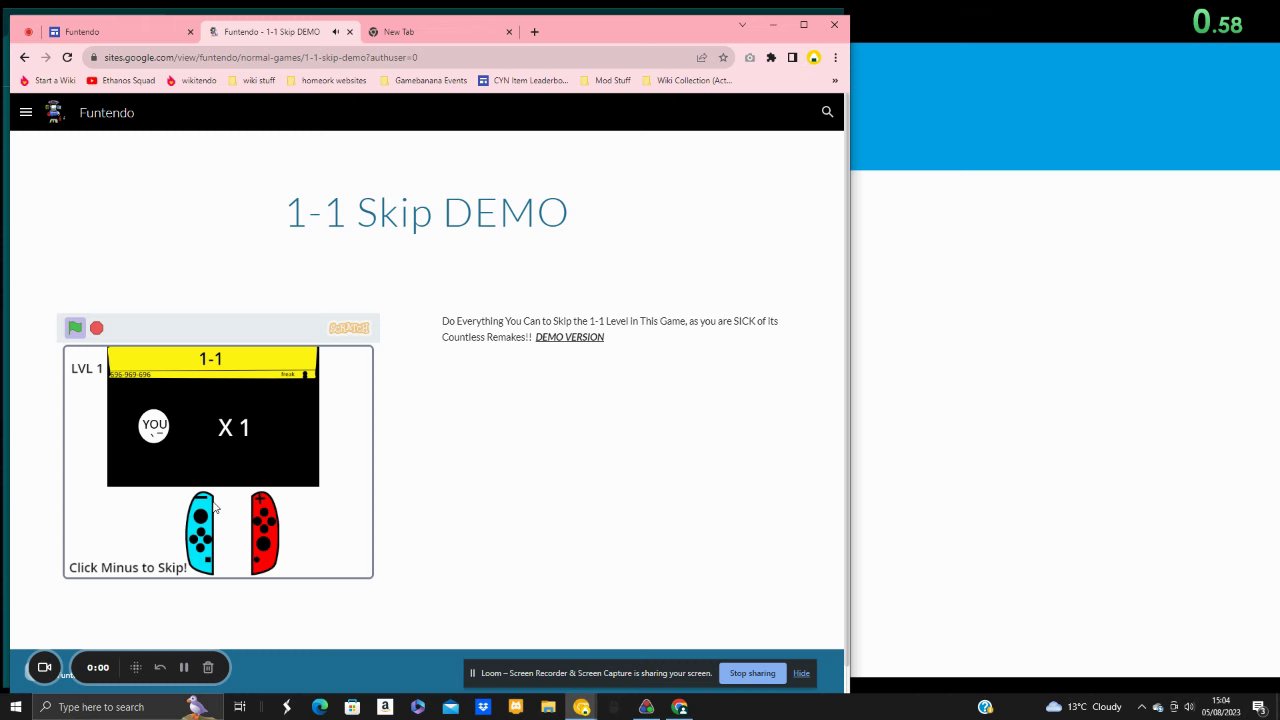Hide the Loom screen sharing bar
Viewport: 1280px width, 720px height.
801,673
